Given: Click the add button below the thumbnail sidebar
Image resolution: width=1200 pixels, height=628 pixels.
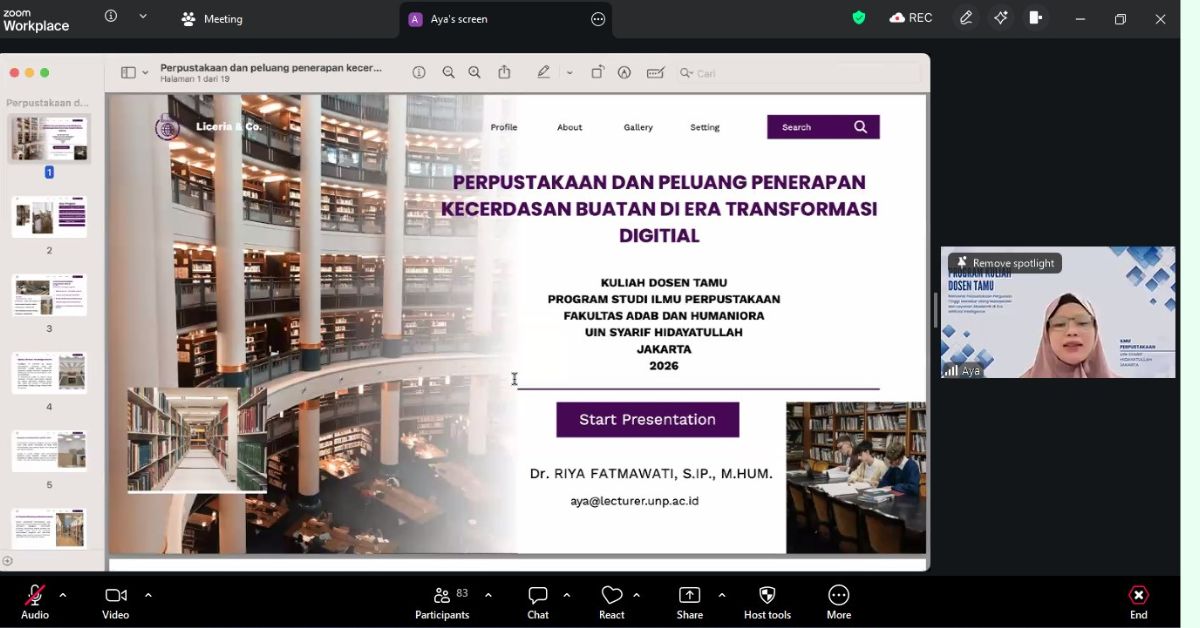Looking at the screenshot, I should 8,561.
